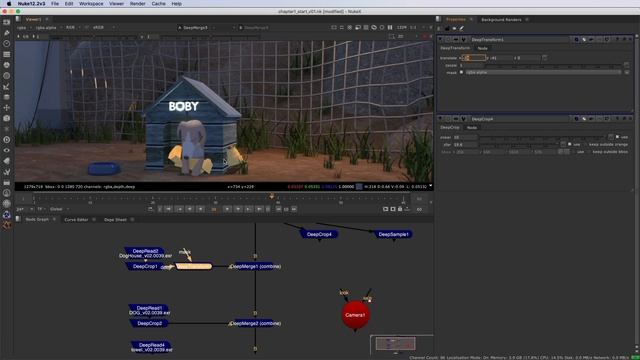Screen dimensions: 640x360
Task: Toggle the mask enable checkbox
Action: [x=461, y=72]
